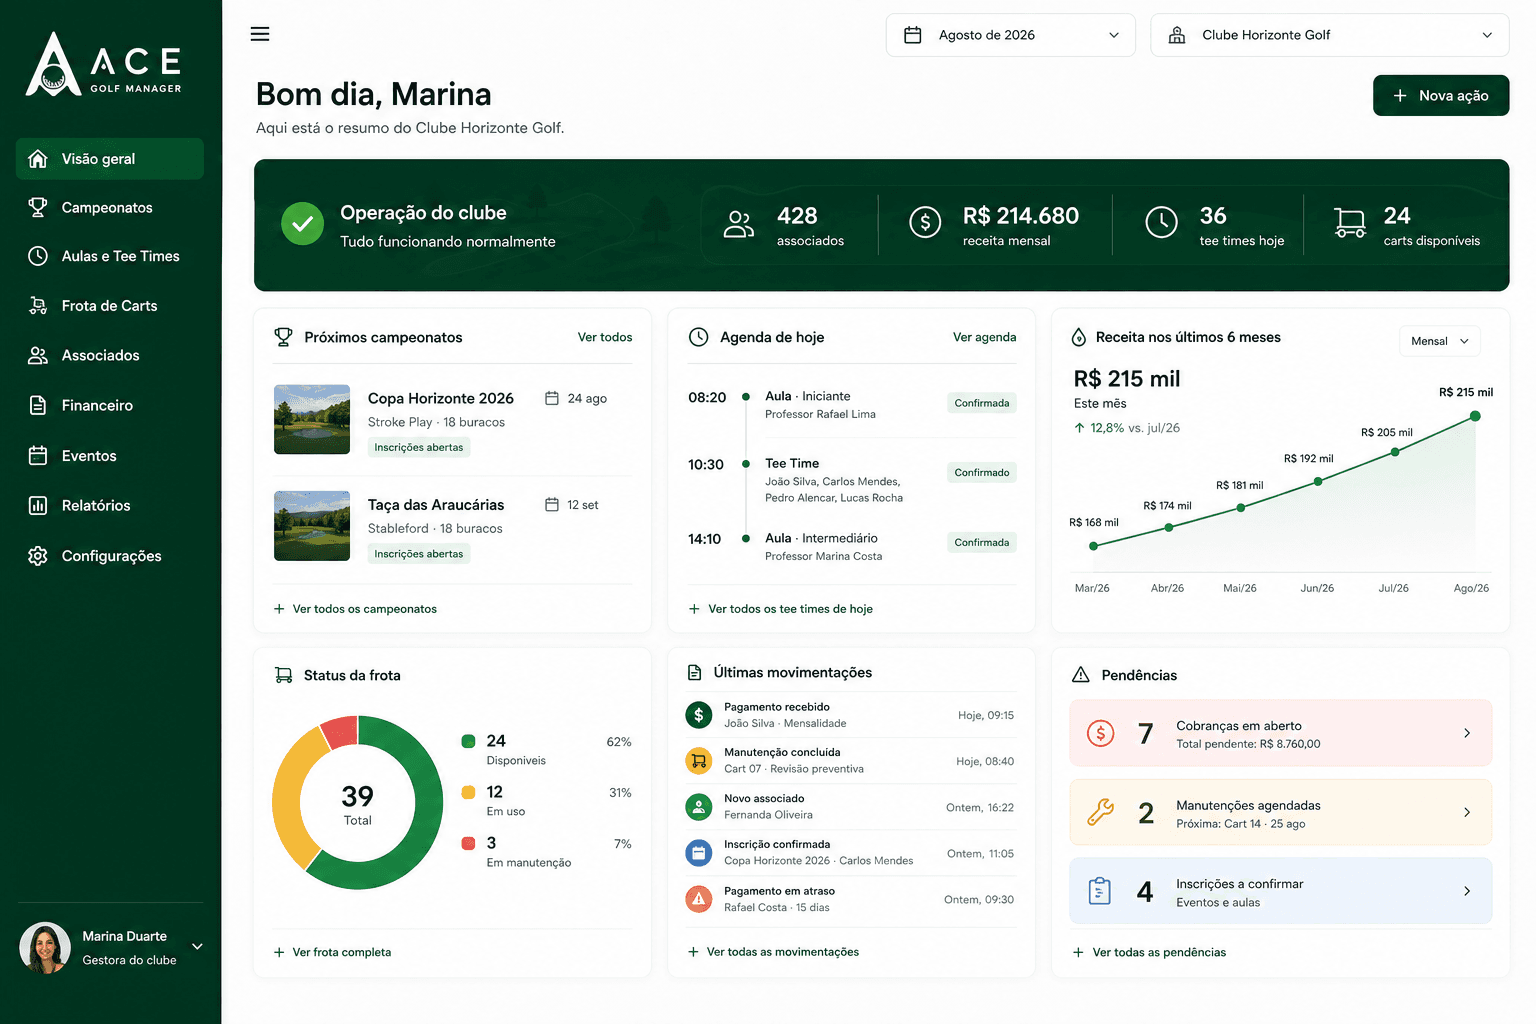
Task: Open the Clube Horizonte Golf club selector
Action: point(1330,35)
